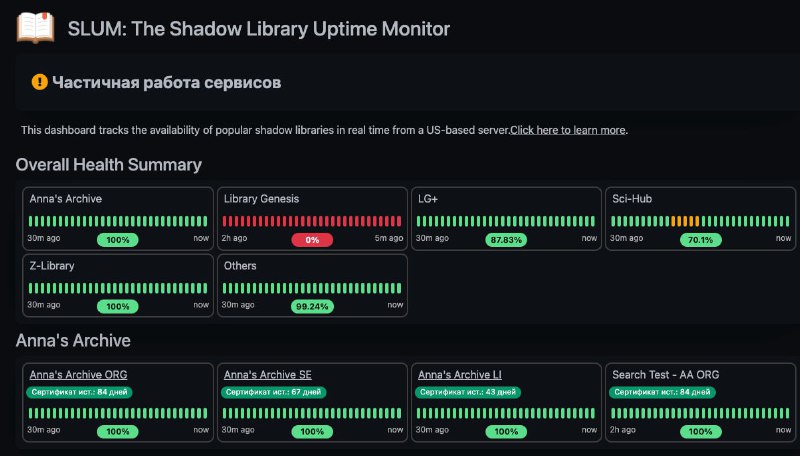The image size is (800, 456).
Task: Click Library Genesis red 0% badge
Action: (x=312, y=240)
